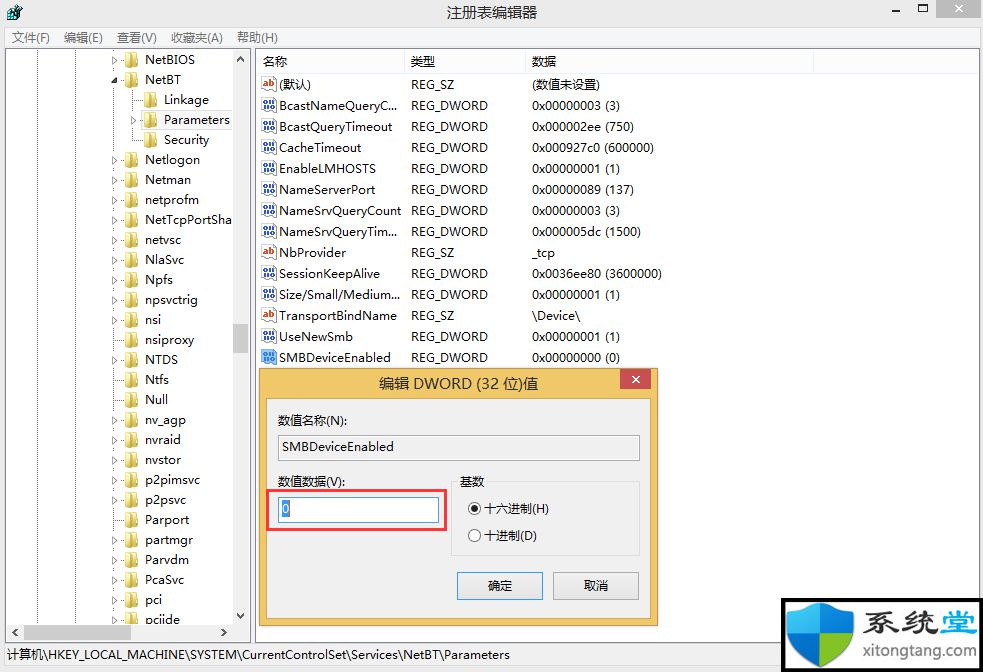Click the nsiproxy folder icon
983x672 pixels.
132,340
